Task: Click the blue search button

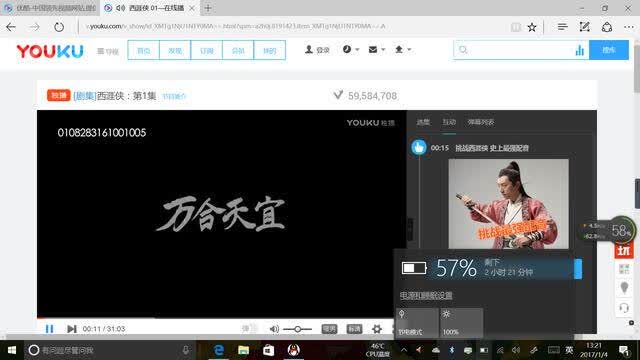Action: (x=609, y=50)
